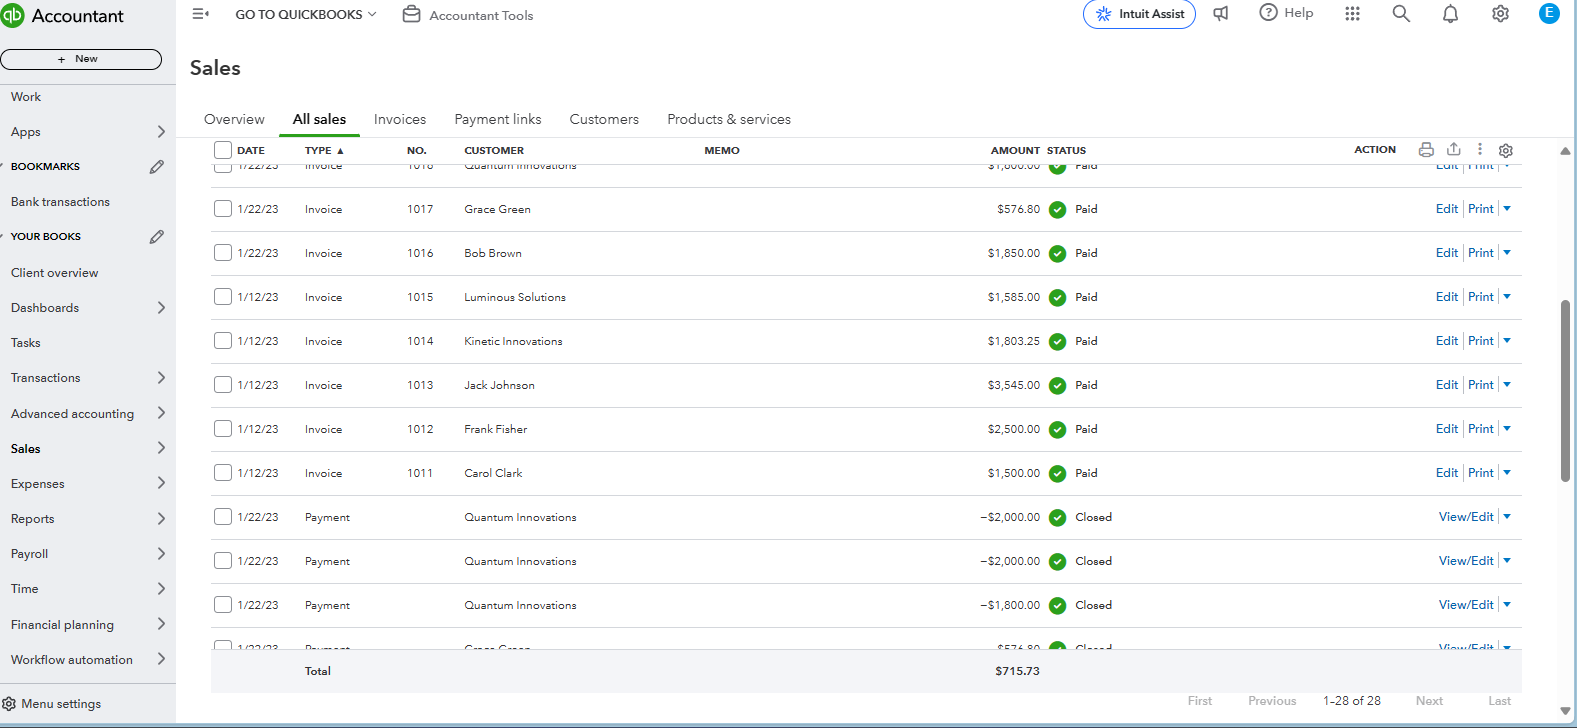Sort by Type column header
Image resolution: width=1577 pixels, height=728 pixels.
pyautogui.click(x=324, y=151)
